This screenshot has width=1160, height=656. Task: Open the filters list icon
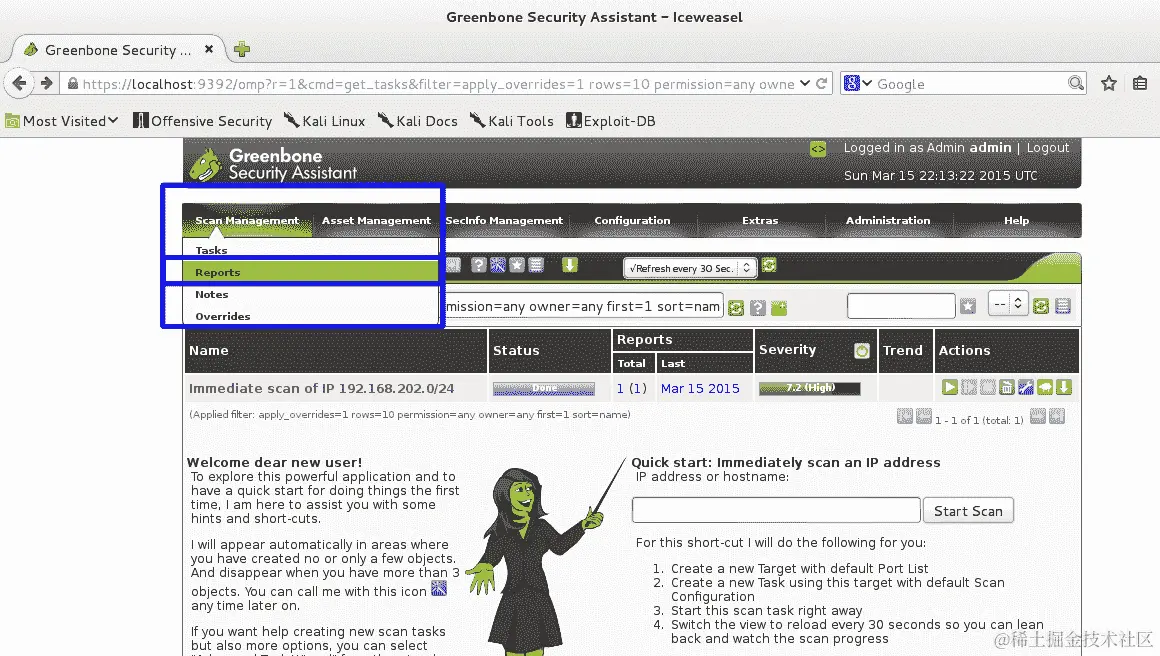[1063, 306]
